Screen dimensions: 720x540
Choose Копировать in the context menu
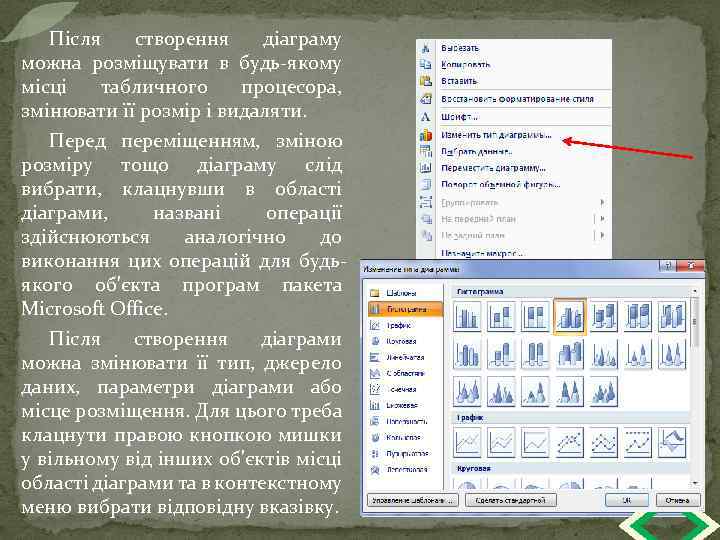pos(465,64)
